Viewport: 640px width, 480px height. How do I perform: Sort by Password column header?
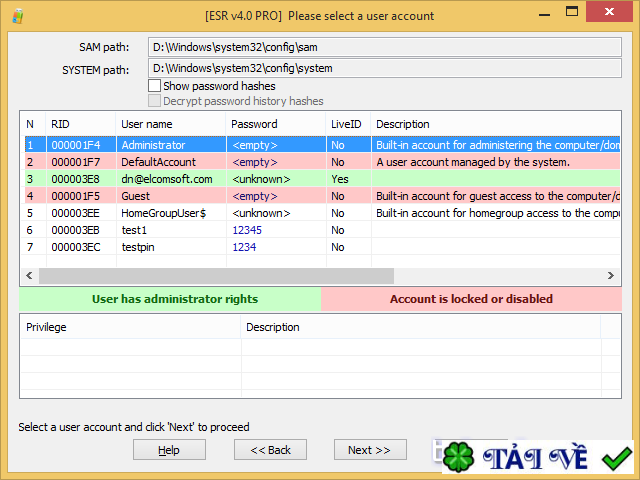254,124
